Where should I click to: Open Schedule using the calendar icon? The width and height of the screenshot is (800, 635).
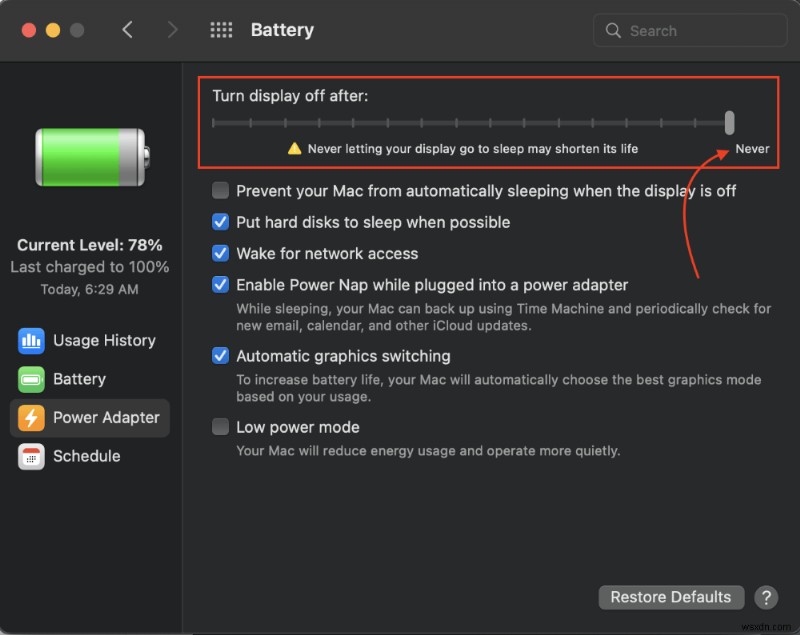point(31,456)
